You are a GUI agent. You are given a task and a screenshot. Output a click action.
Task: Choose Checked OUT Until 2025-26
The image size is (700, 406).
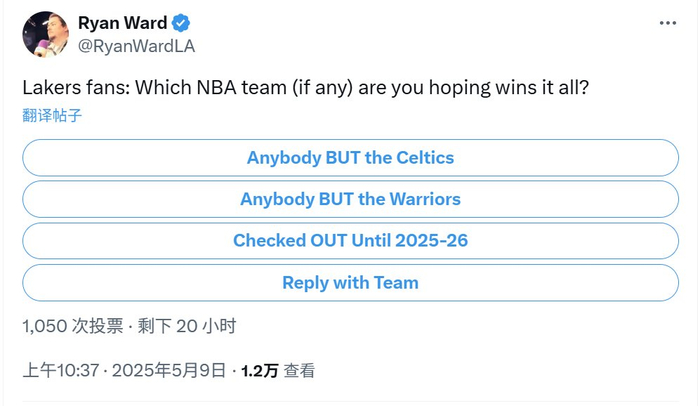(350, 241)
